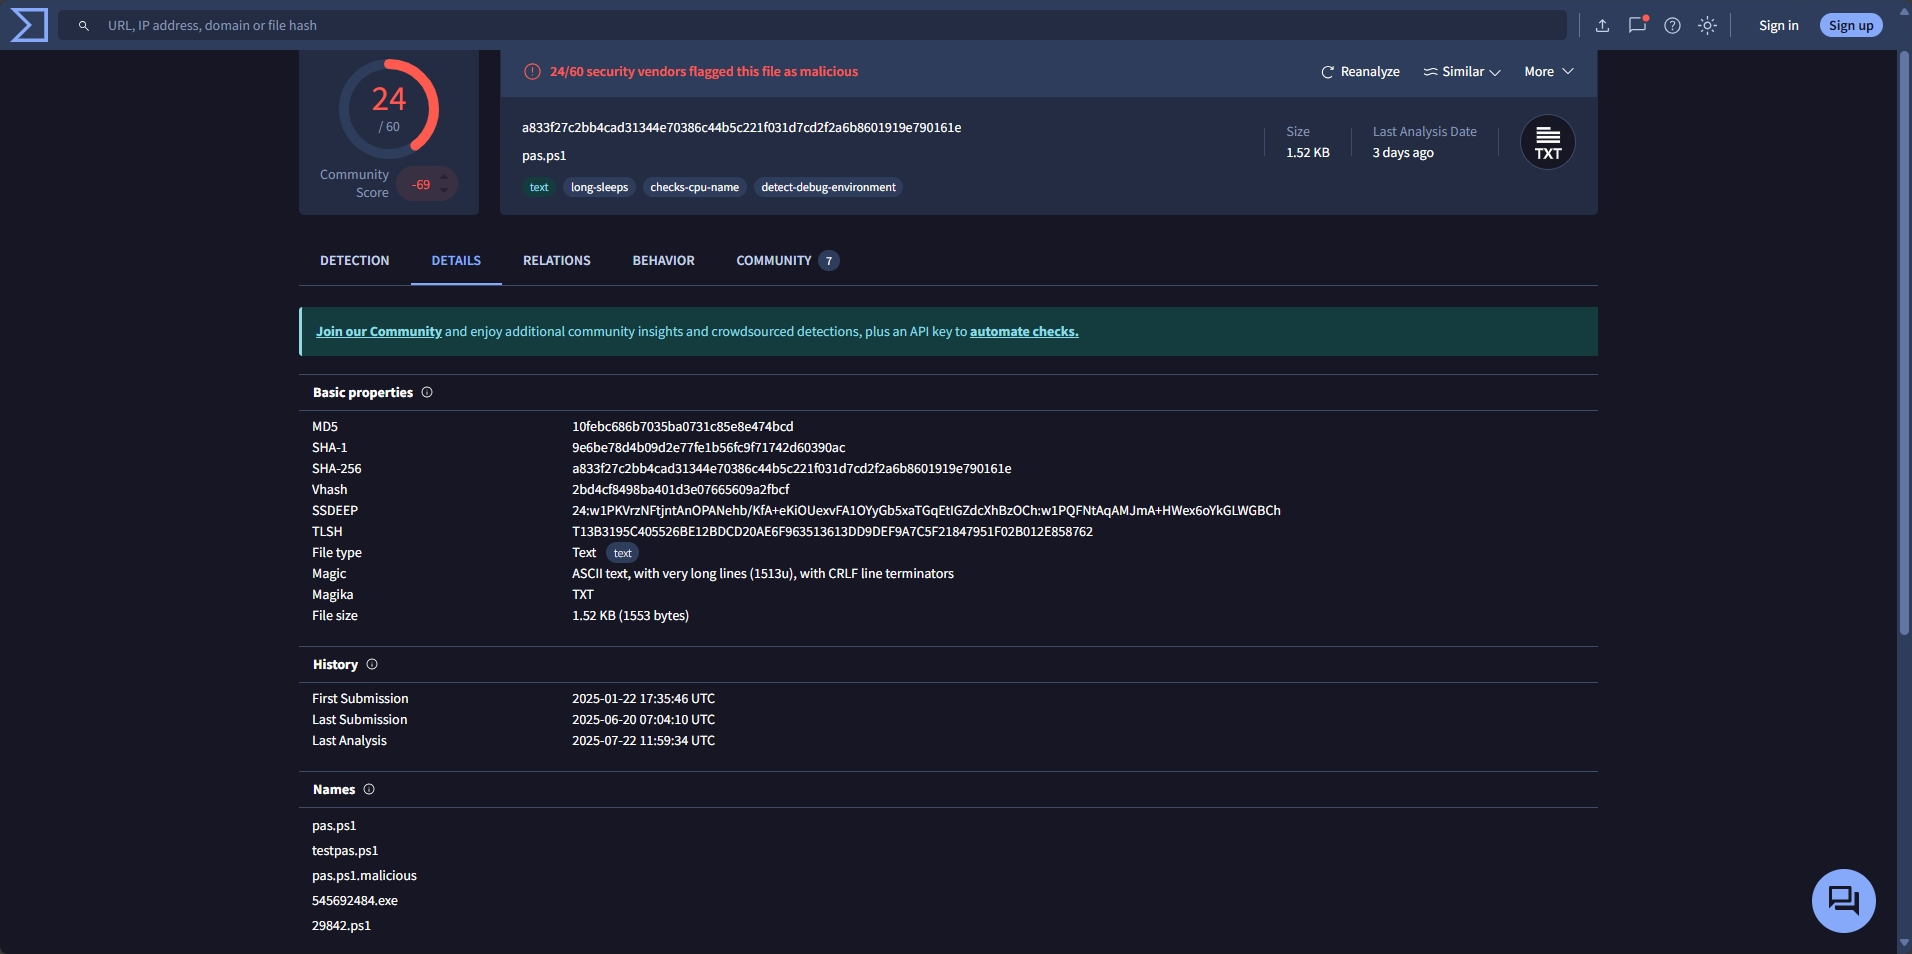Open the Behavior tab

pos(663,261)
